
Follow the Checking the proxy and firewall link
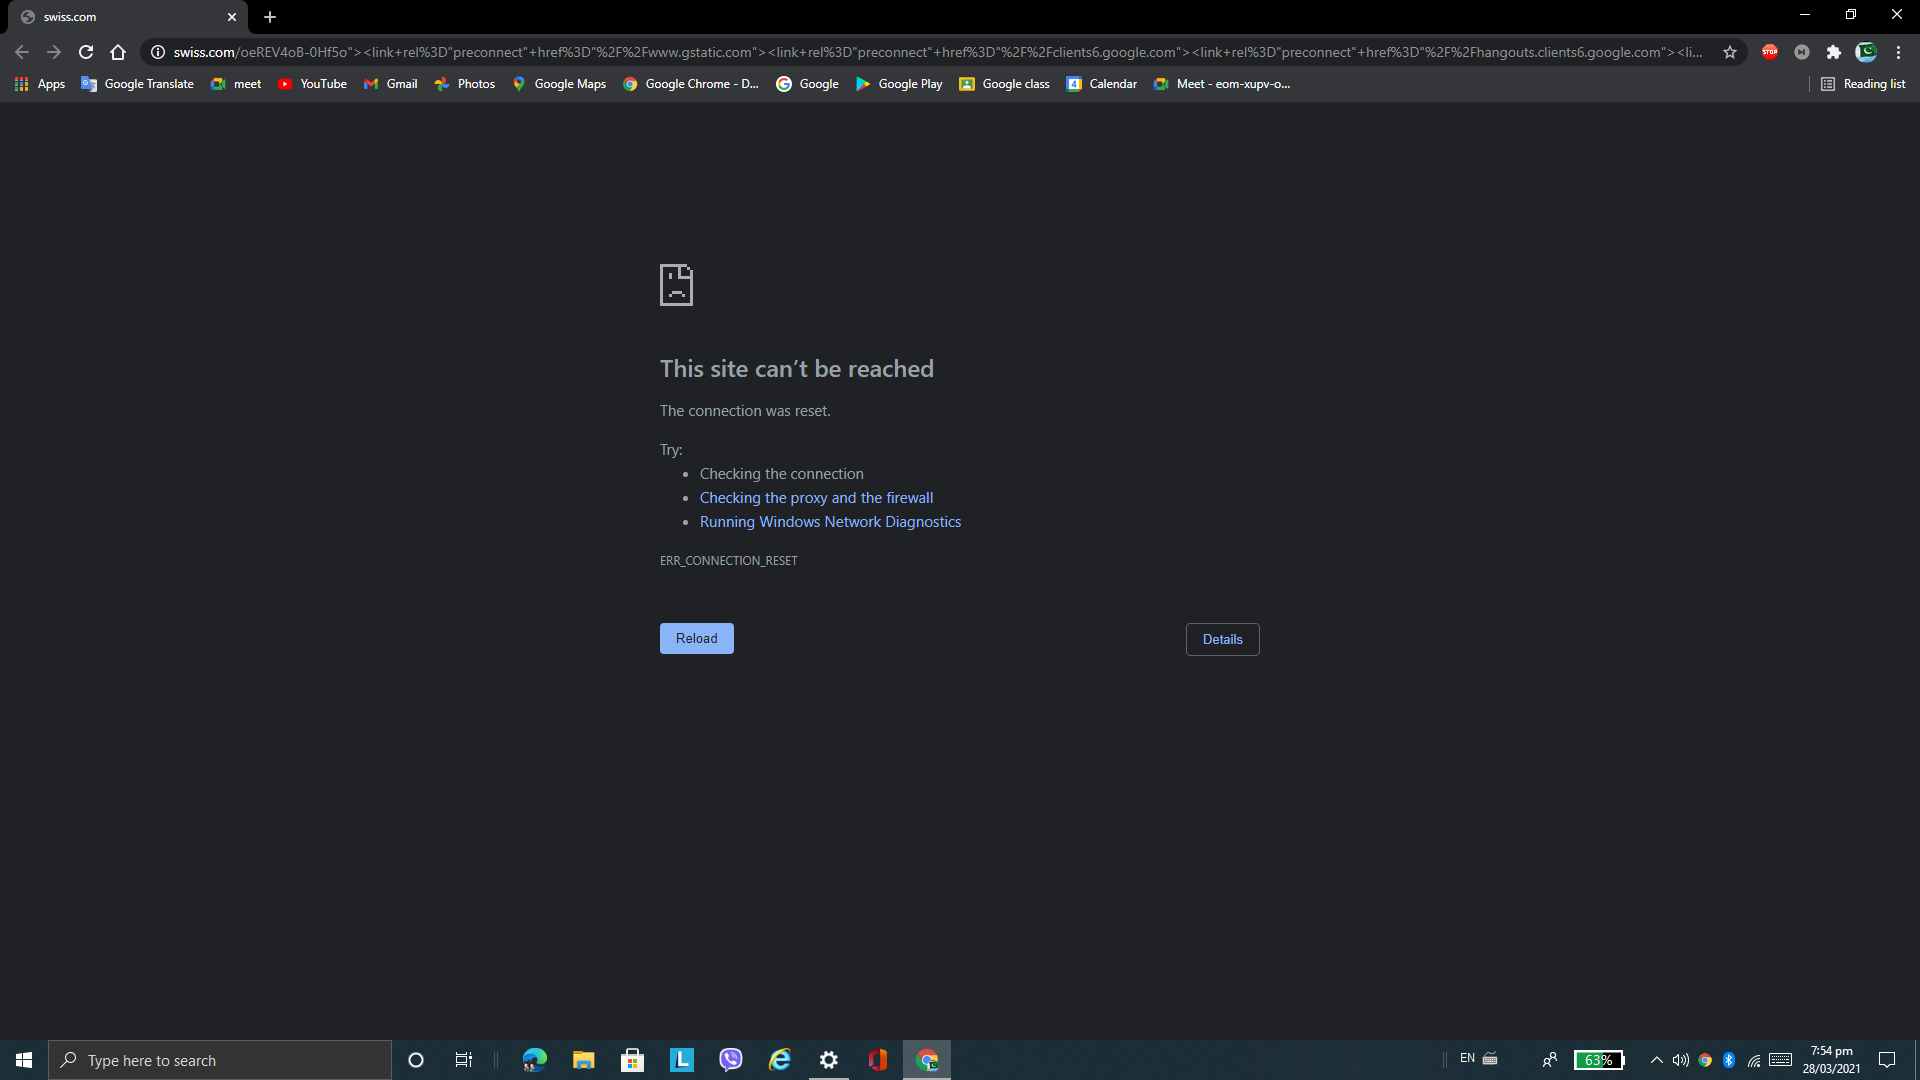click(x=816, y=497)
